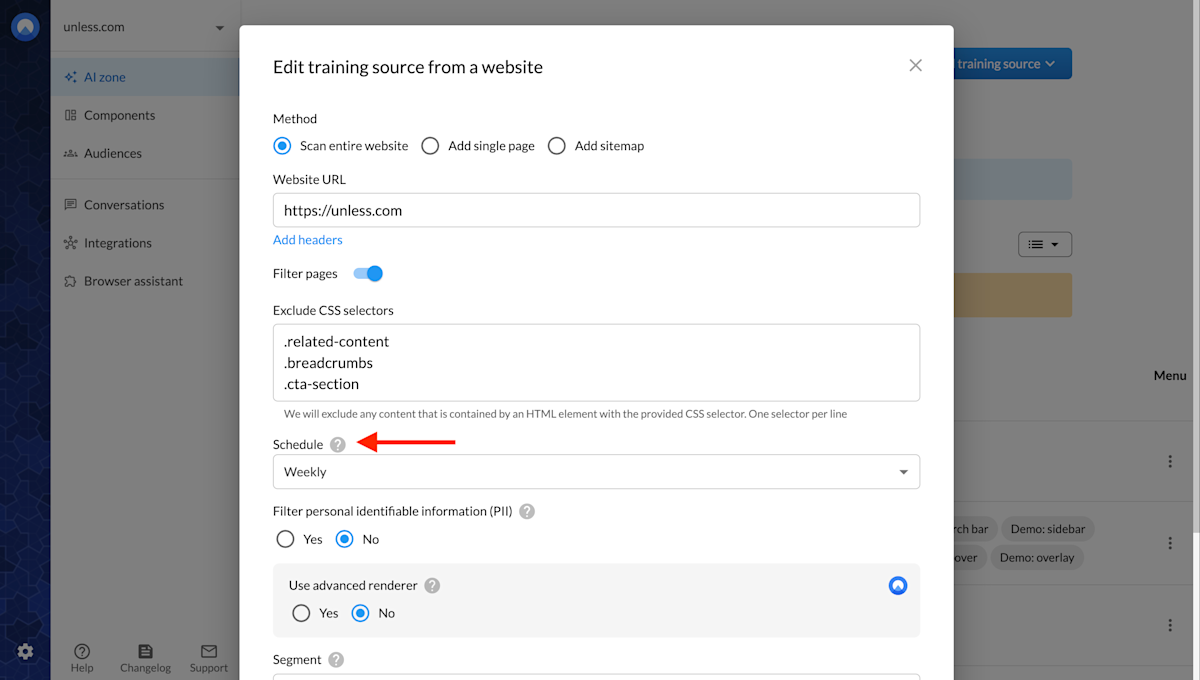The width and height of the screenshot is (1200, 680).
Task: Open the unless.com account dropdown
Action: (x=143, y=27)
